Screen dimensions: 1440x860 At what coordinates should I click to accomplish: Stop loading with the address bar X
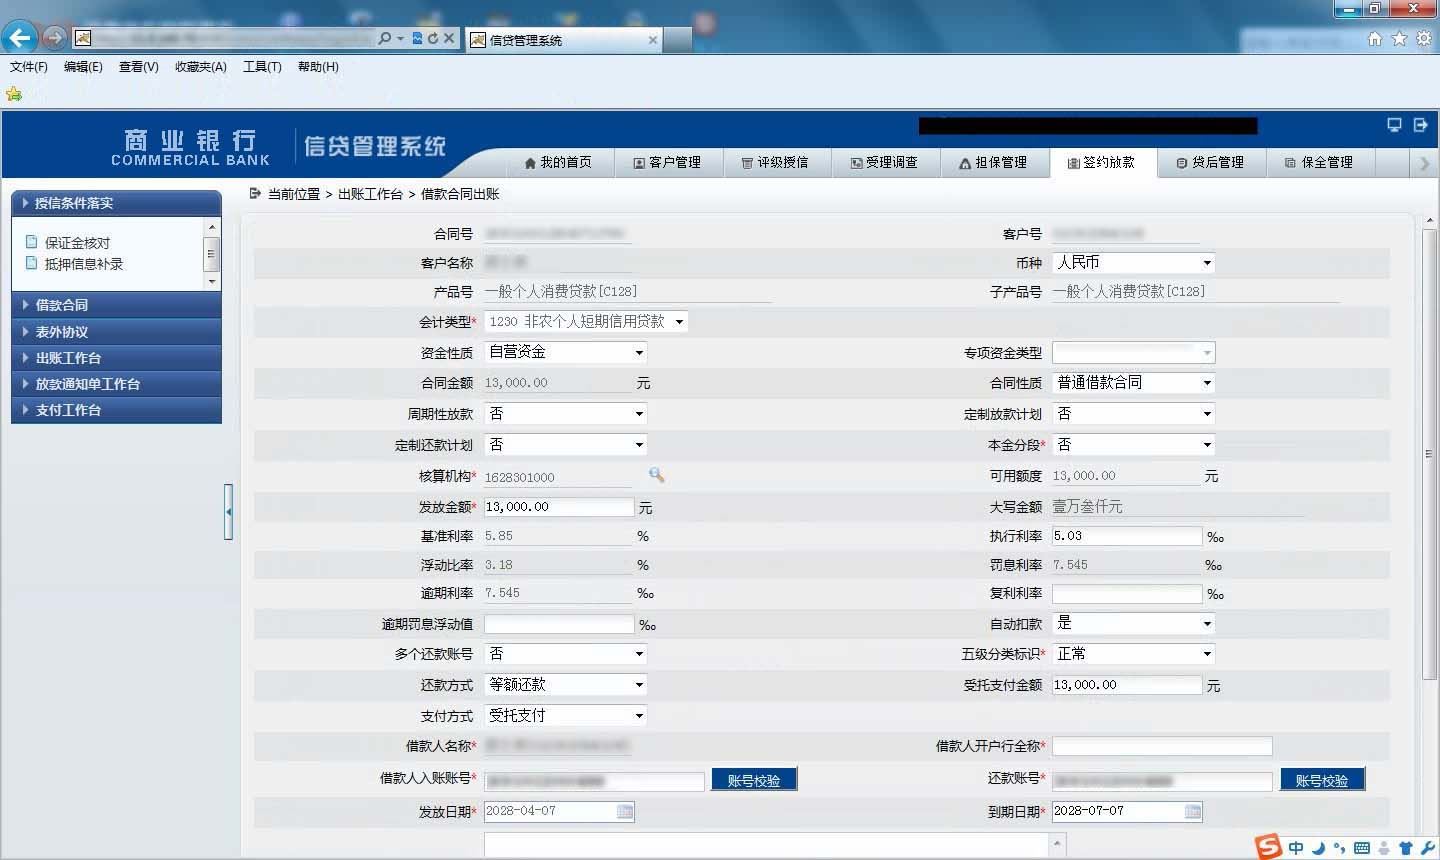pos(449,38)
